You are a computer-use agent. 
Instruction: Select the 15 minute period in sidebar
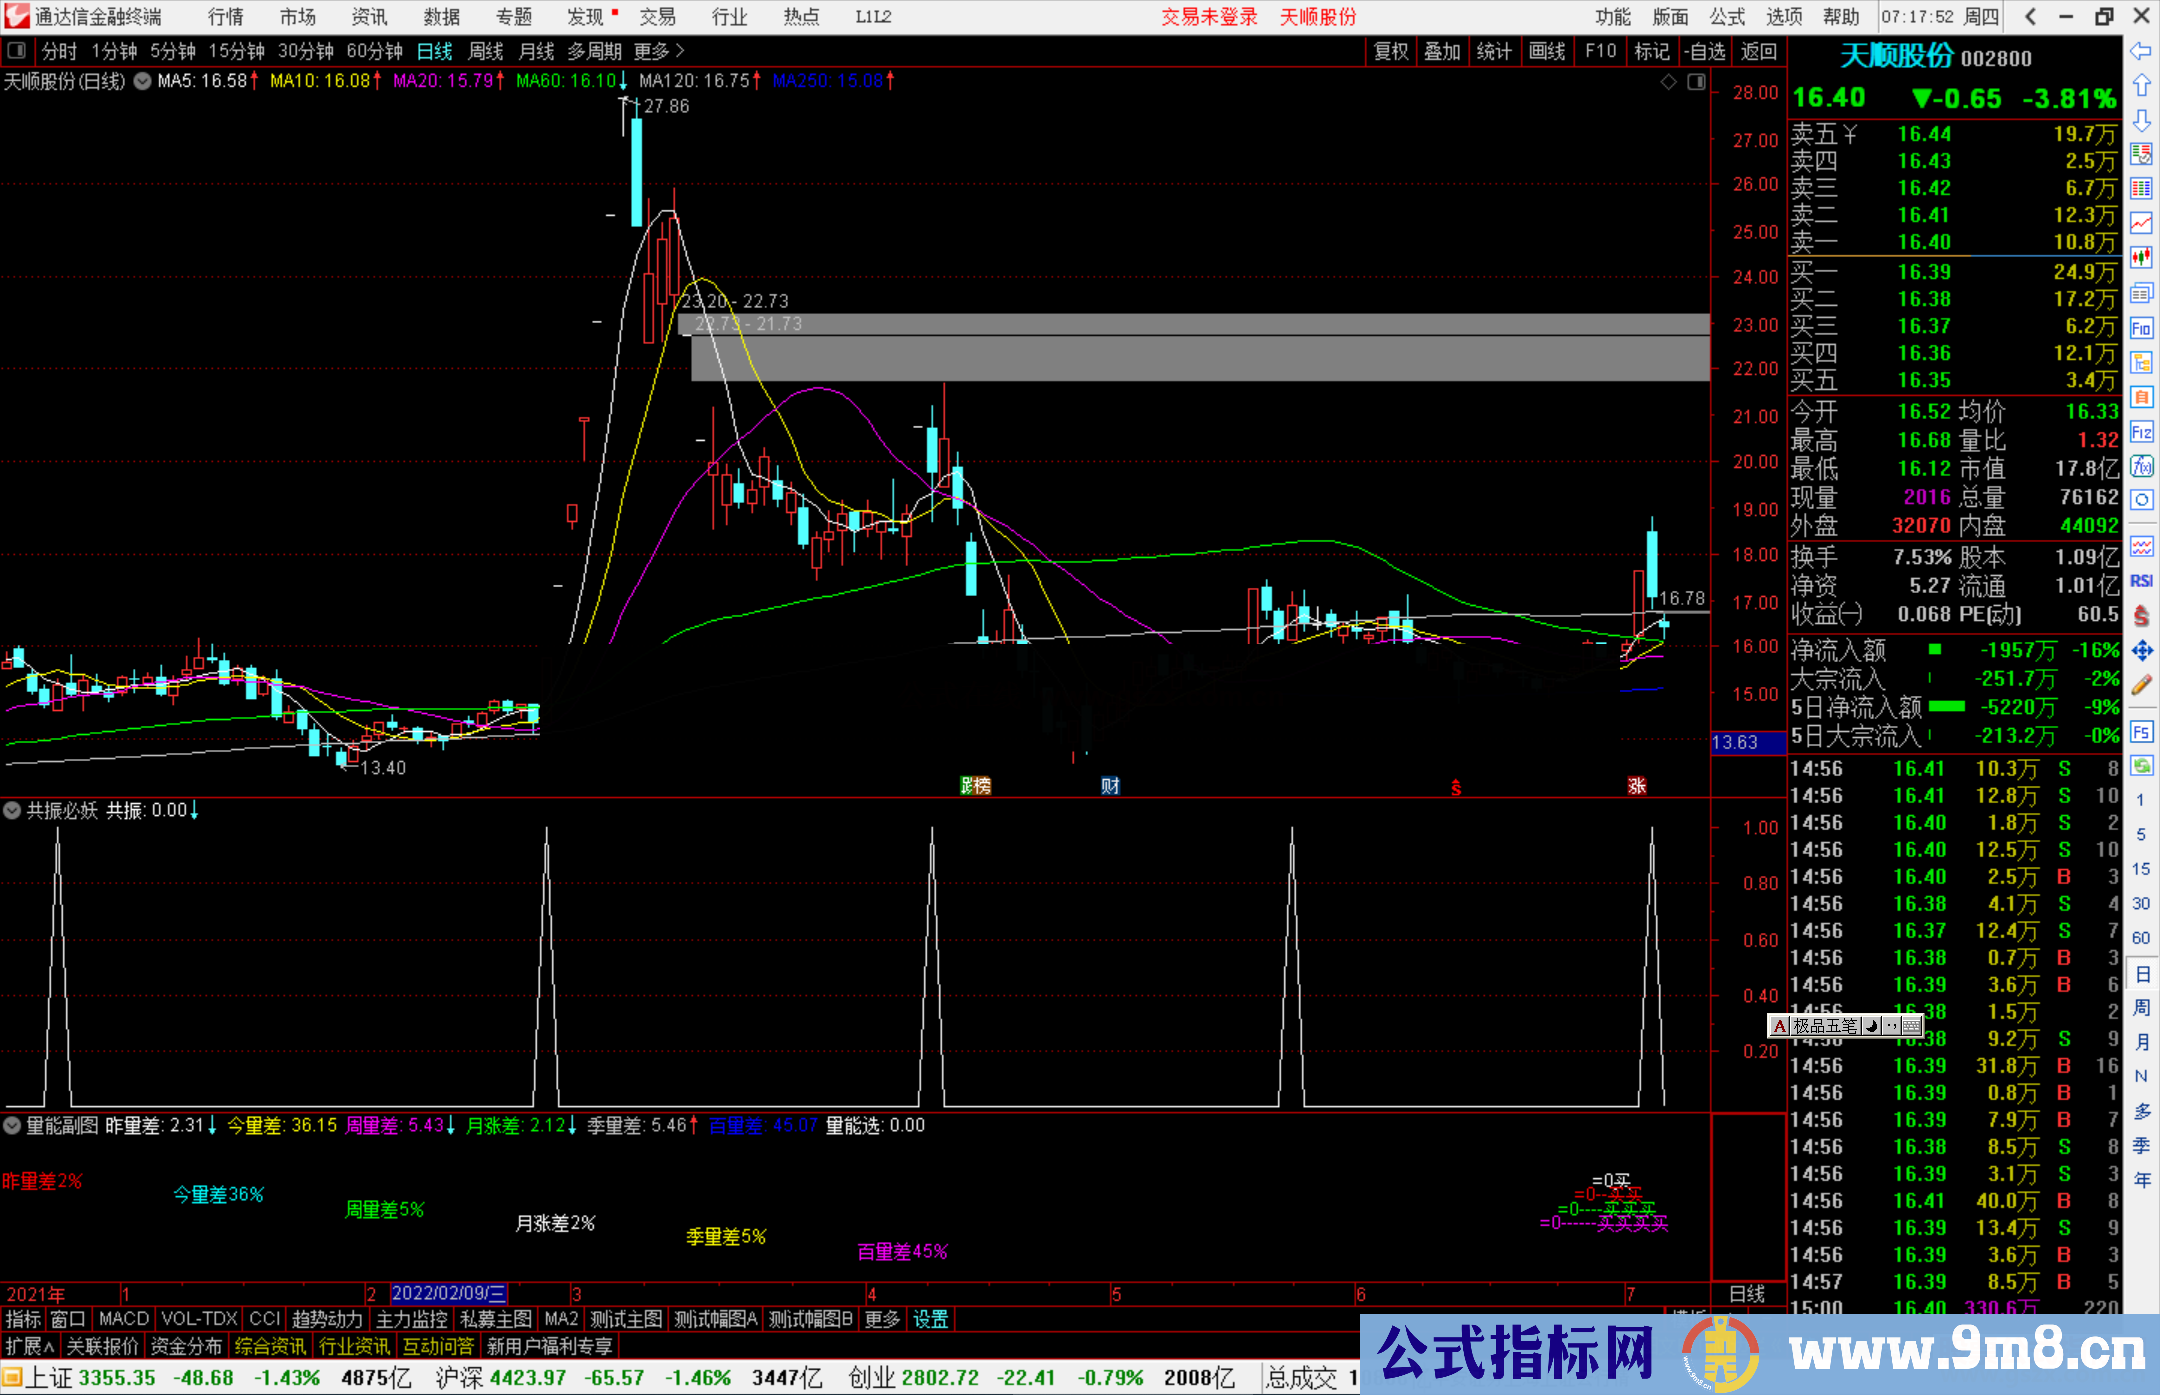point(2141,869)
